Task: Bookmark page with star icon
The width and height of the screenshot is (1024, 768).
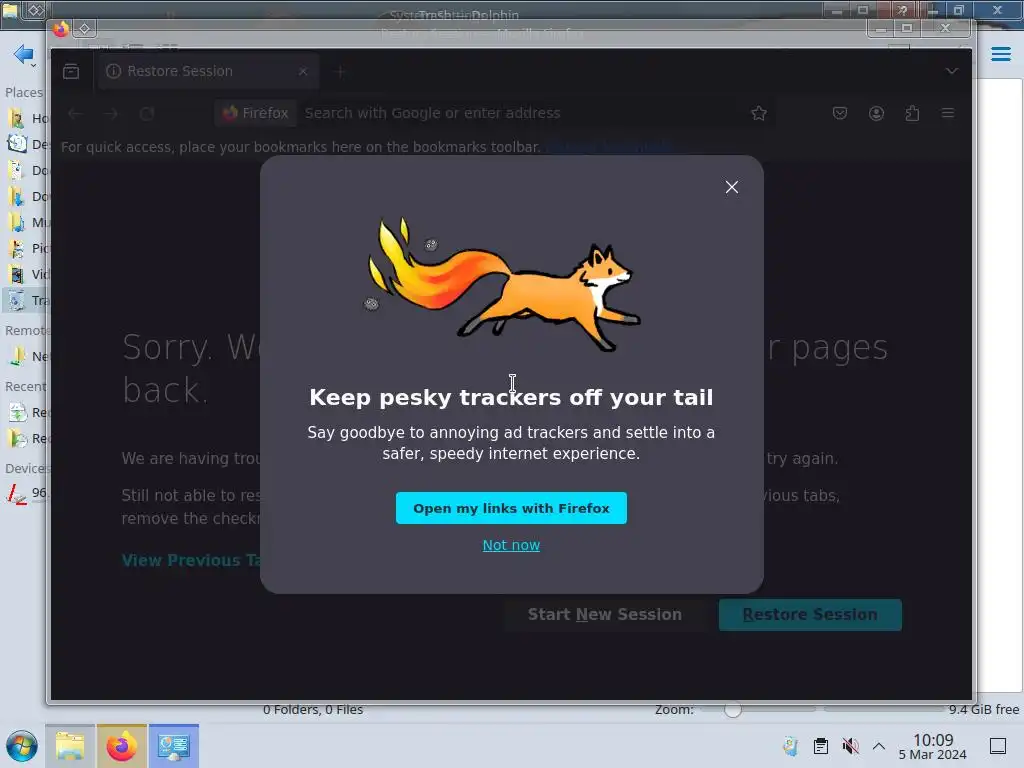Action: 758,114
